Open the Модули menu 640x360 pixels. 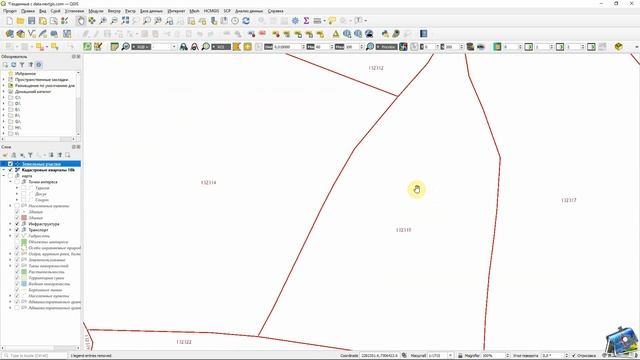point(96,11)
